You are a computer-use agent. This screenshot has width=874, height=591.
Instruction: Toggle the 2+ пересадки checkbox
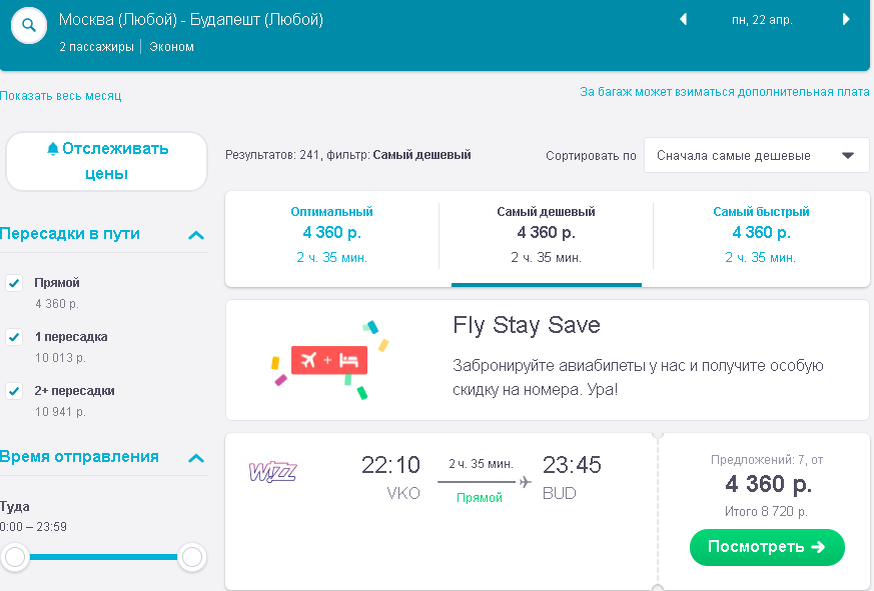click(x=15, y=391)
